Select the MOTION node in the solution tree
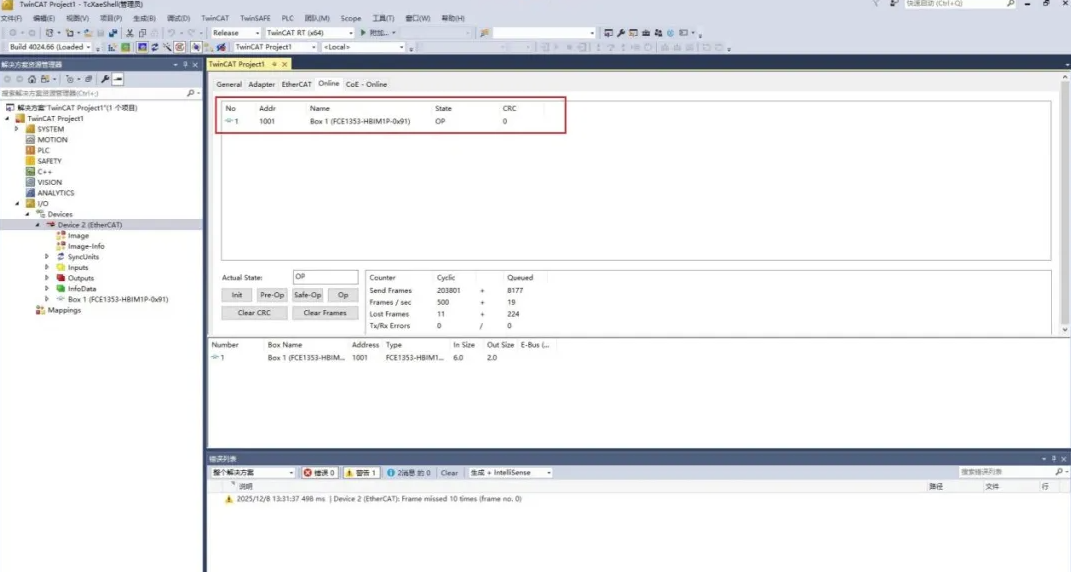Image resolution: width=1071 pixels, height=572 pixels. [52, 139]
